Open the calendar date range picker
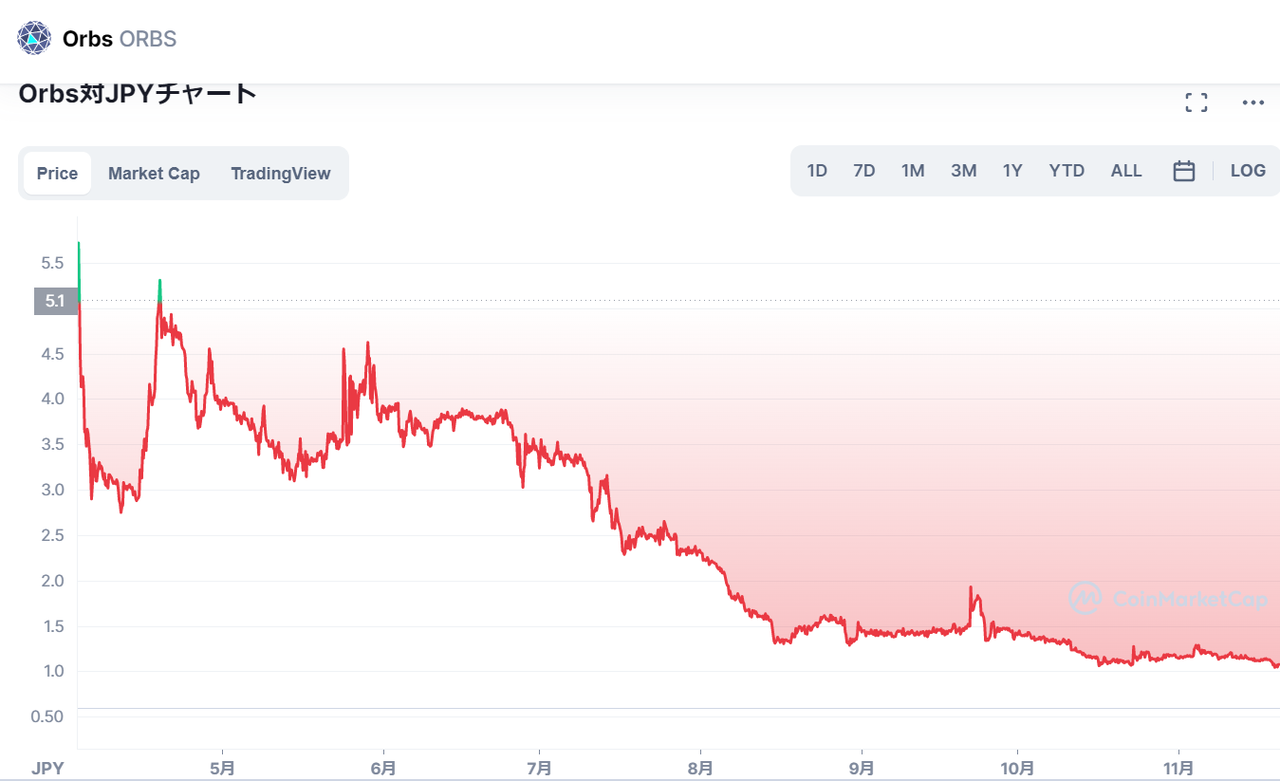The image size is (1280, 781). click(1184, 171)
